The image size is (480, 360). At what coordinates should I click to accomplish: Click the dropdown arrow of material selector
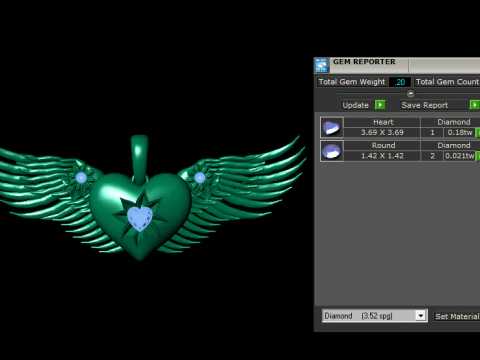pos(421,316)
